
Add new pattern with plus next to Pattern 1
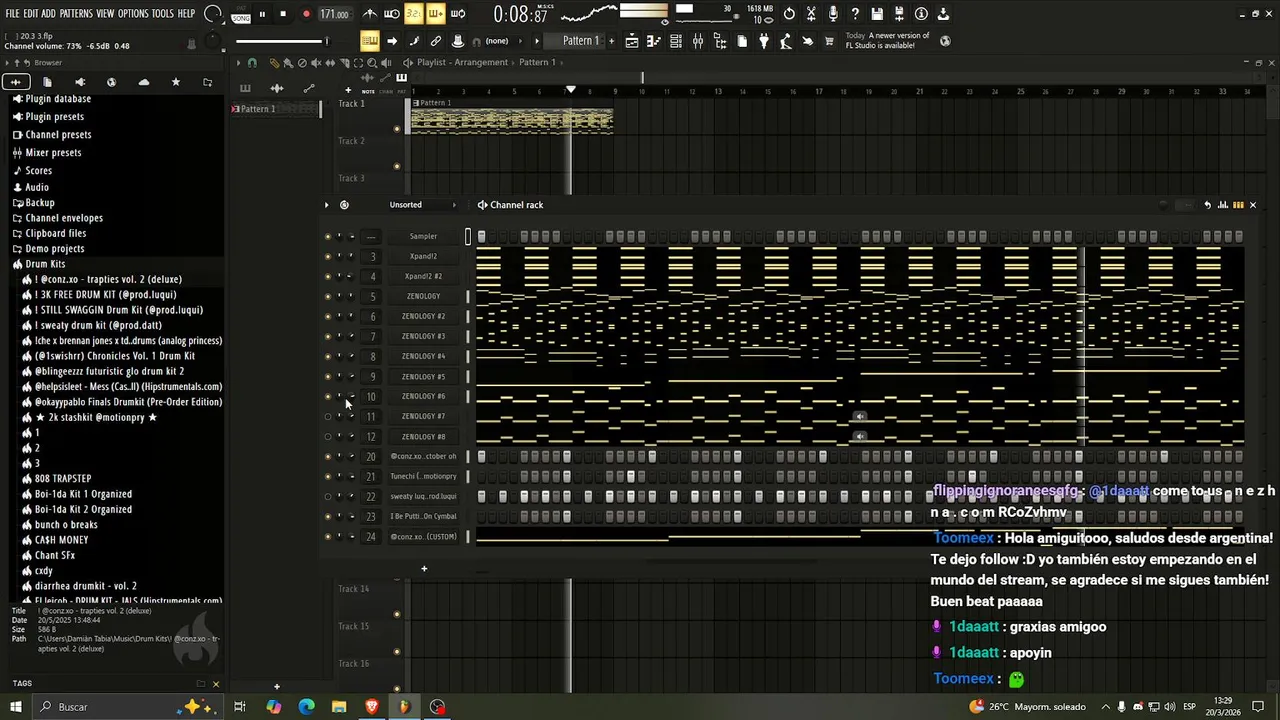(610, 41)
